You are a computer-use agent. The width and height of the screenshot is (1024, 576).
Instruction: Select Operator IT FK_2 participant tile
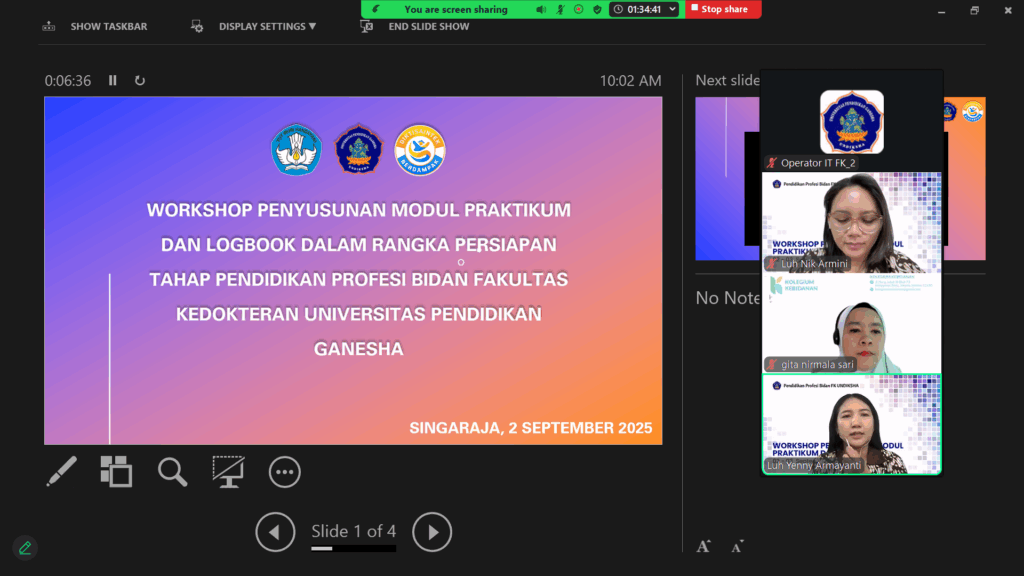[852, 121]
